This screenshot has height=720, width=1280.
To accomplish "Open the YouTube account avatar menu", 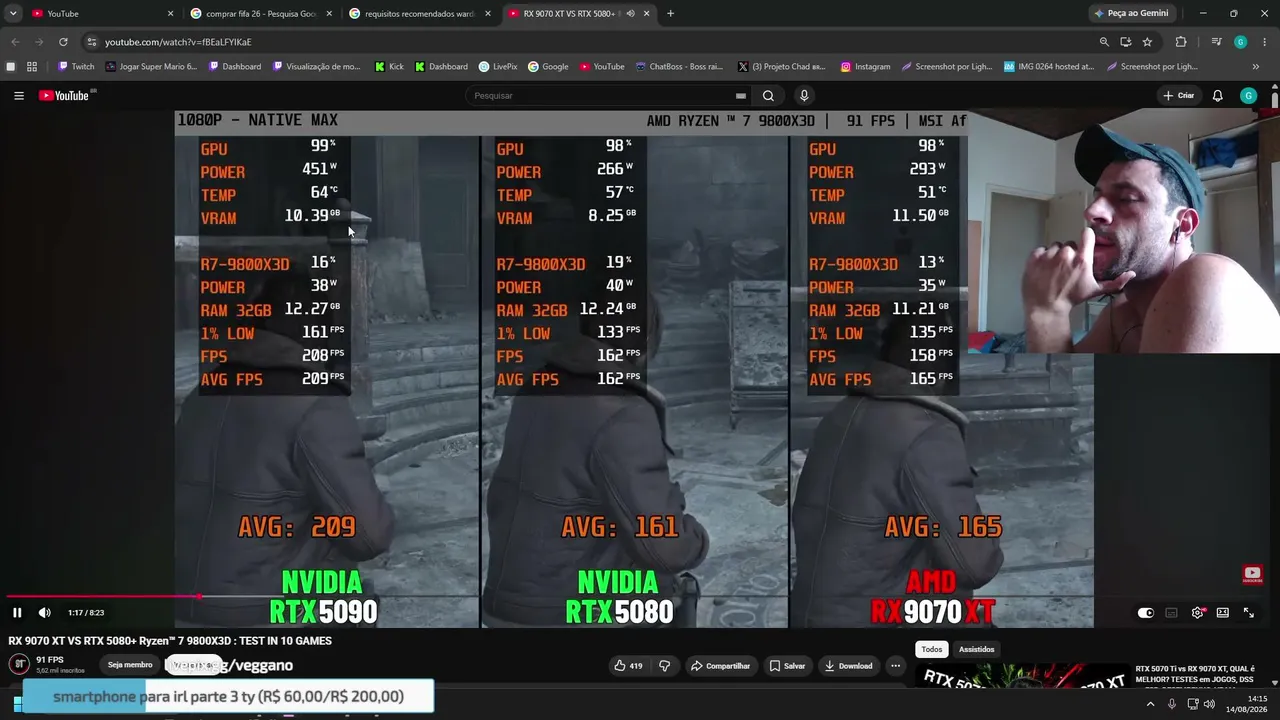I will (1248, 96).
